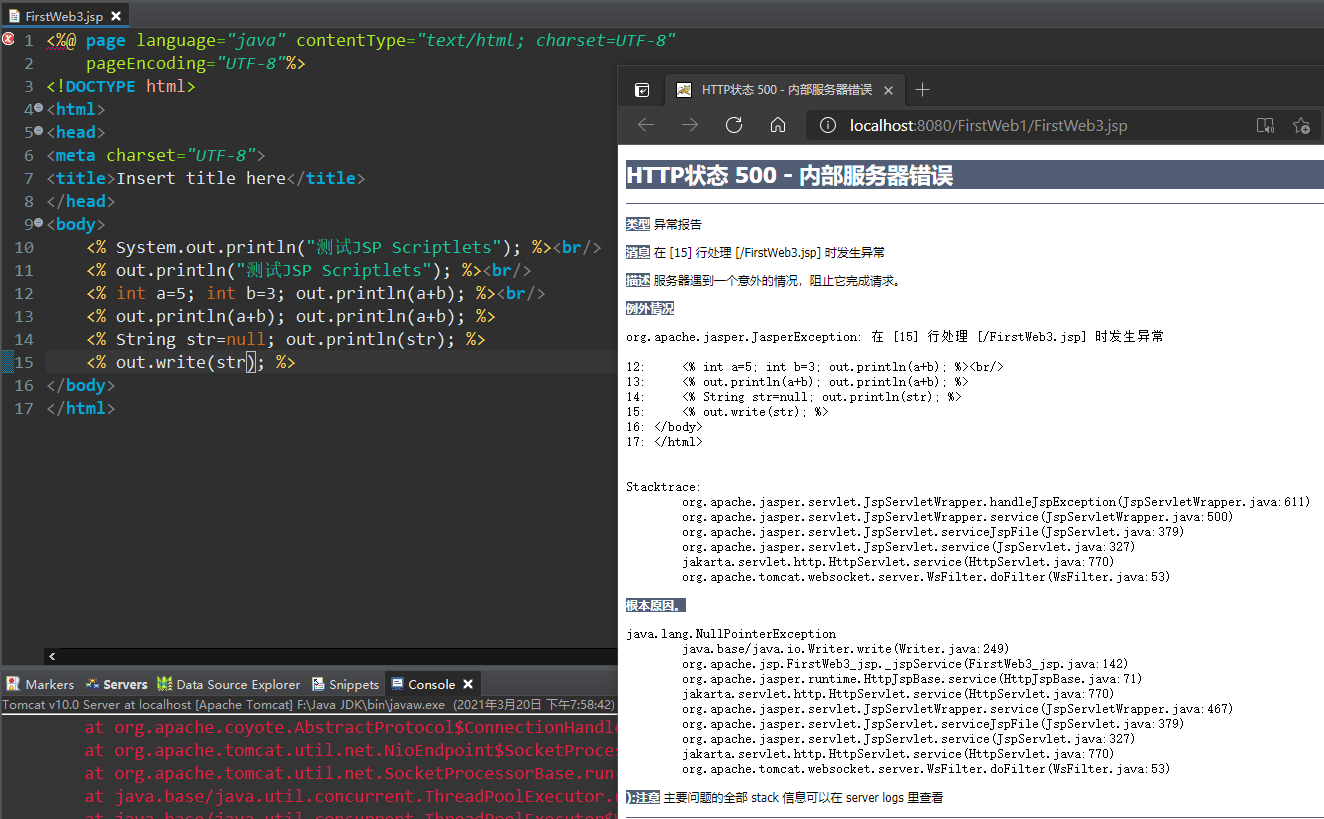Screen dimensions: 1324x819
Task: Click the Markers view icon
Action: [13, 684]
